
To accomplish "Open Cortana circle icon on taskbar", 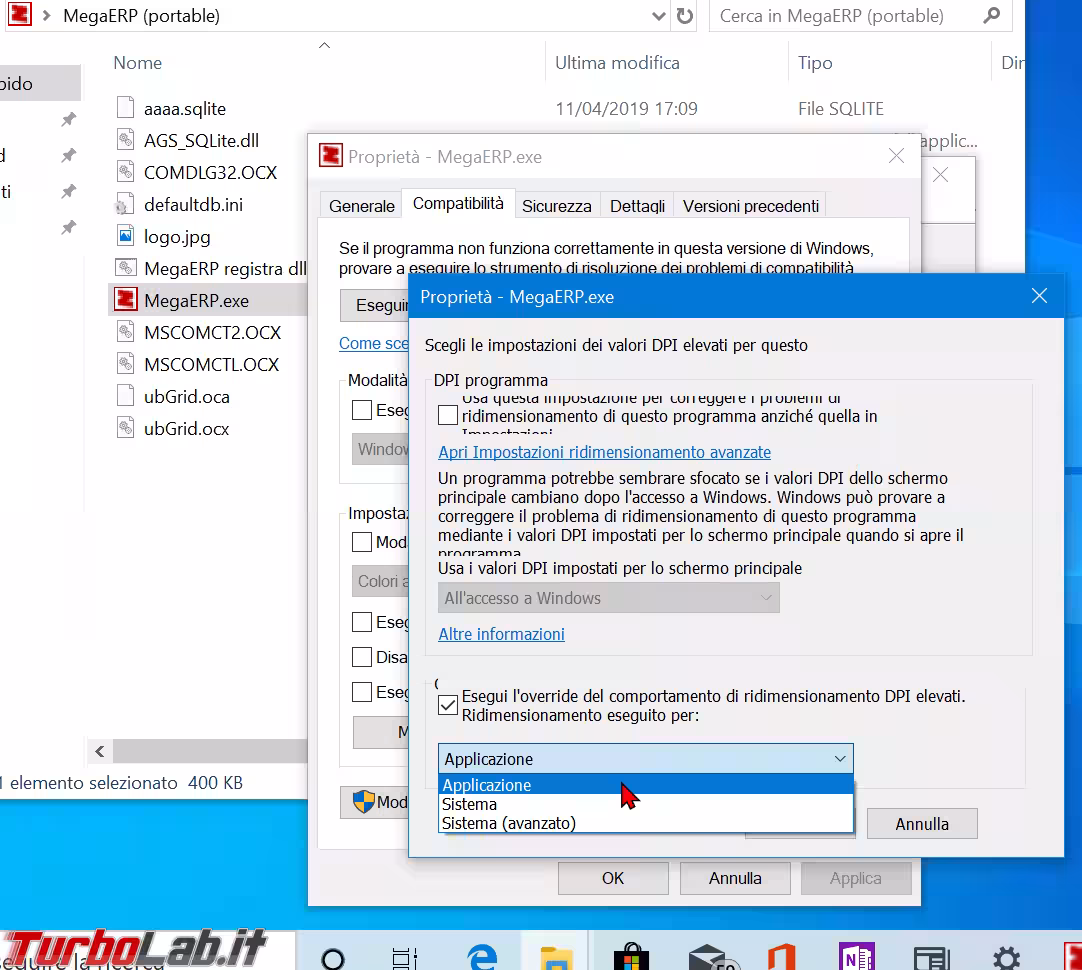I will [333, 958].
